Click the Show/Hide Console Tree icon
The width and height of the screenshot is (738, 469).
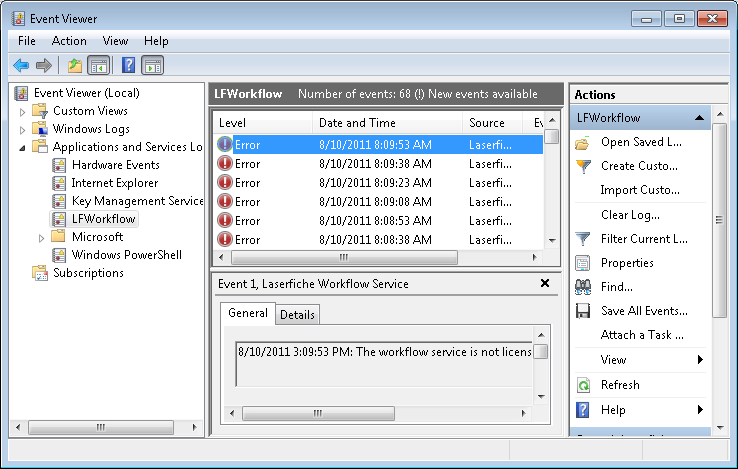tap(98, 66)
